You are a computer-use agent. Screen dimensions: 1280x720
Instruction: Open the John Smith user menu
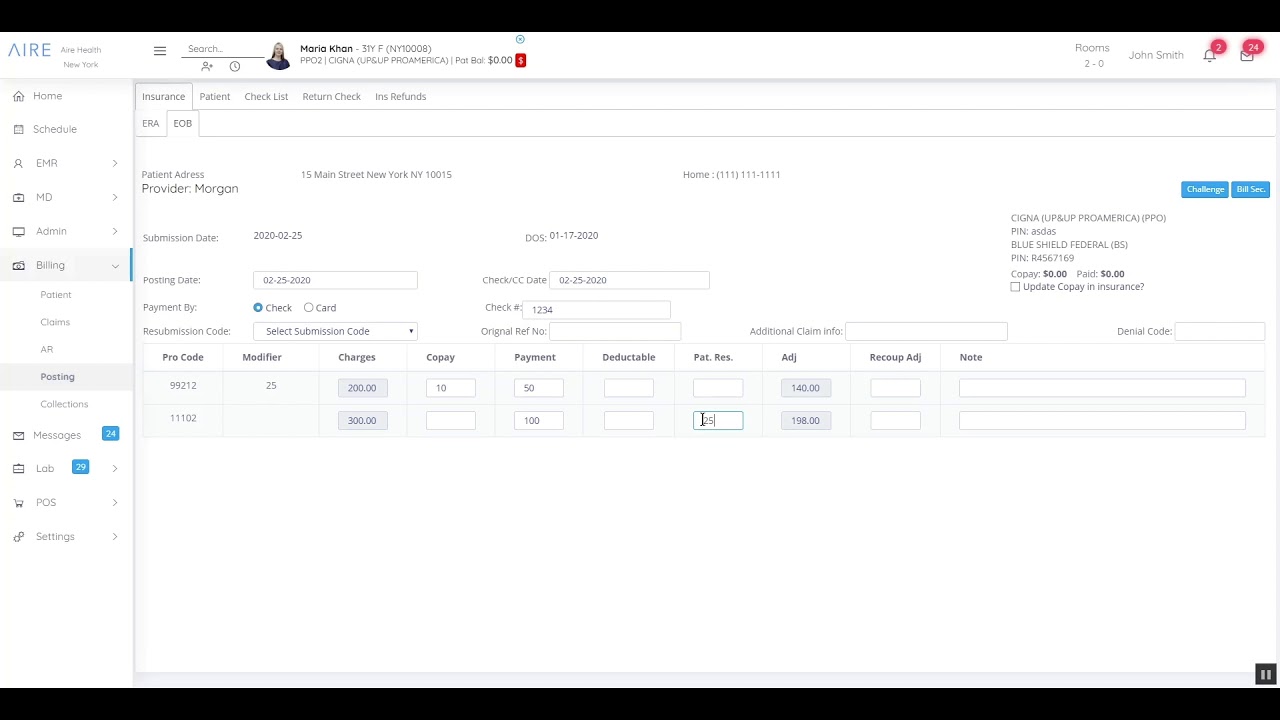pos(1156,55)
